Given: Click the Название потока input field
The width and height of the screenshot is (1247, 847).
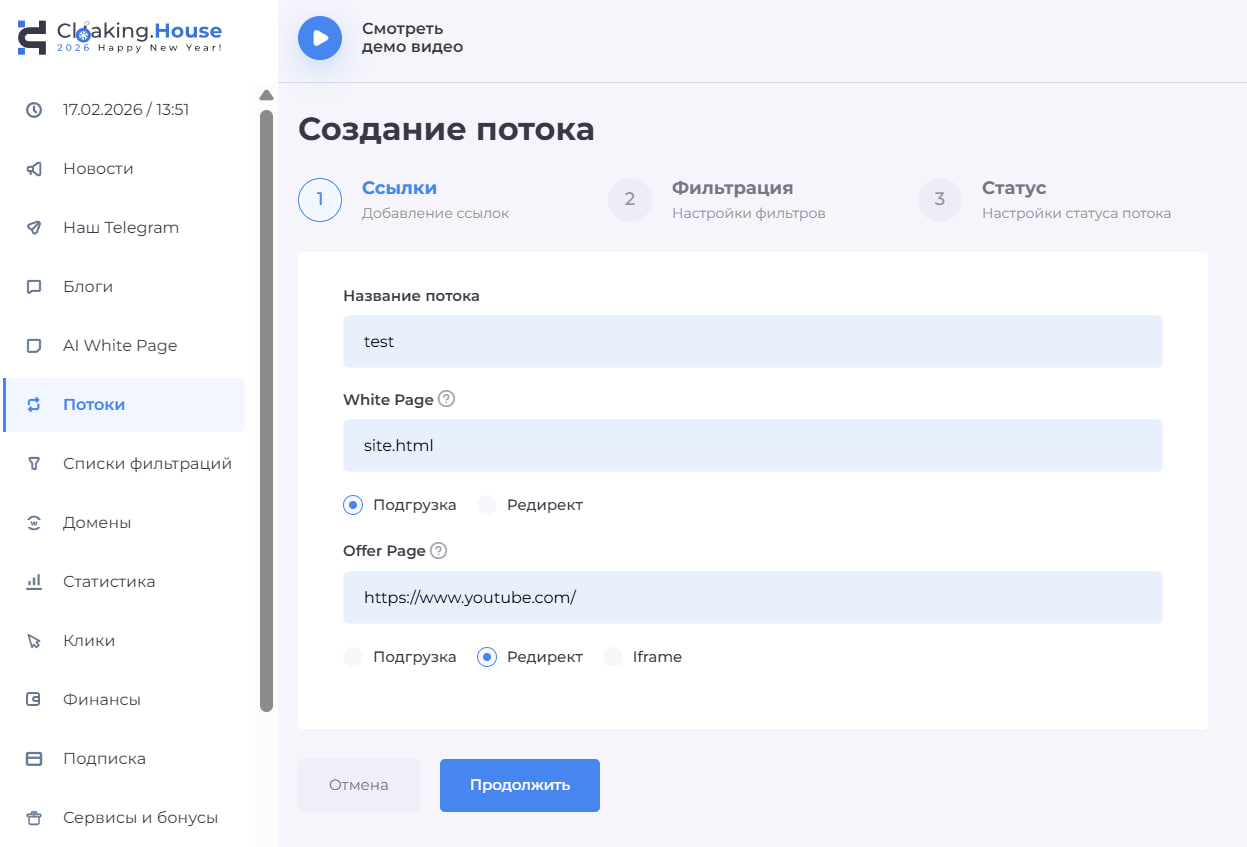Looking at the screenshot, I should (752, 341).
